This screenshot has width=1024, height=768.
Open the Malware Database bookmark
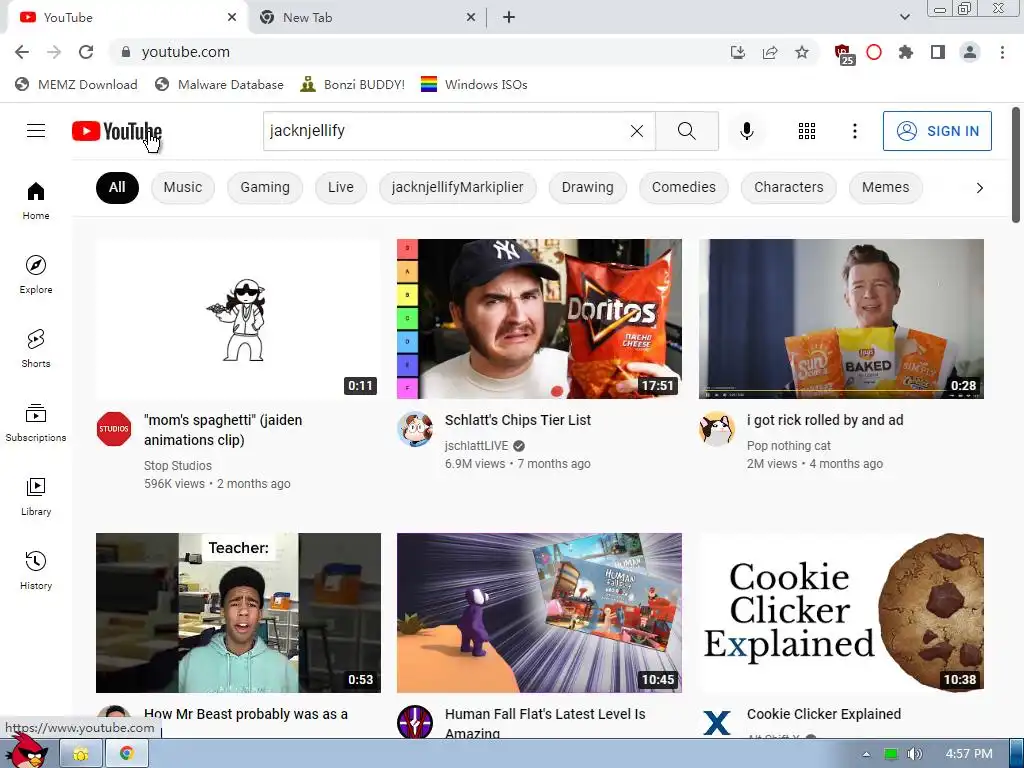[x=219, y=84]
